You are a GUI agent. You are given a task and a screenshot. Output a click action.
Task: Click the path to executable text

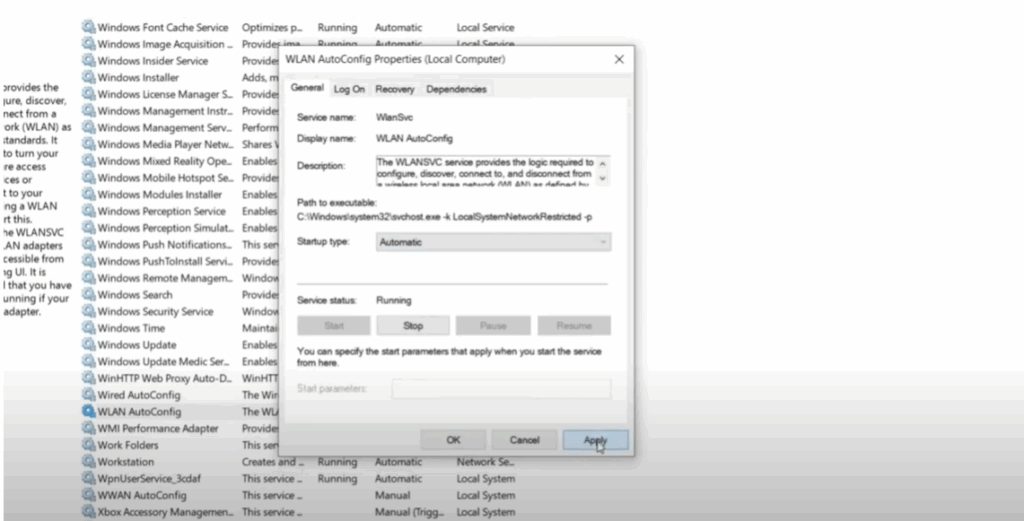pos(445,217)
